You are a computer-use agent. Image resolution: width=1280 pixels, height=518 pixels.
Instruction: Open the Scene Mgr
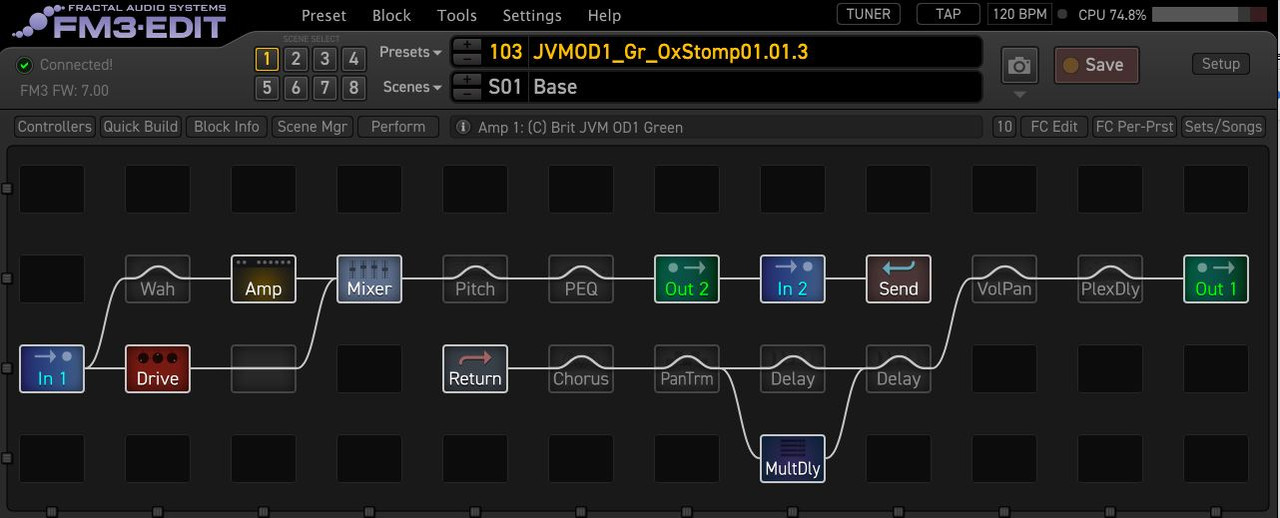(x=312, y=127)
